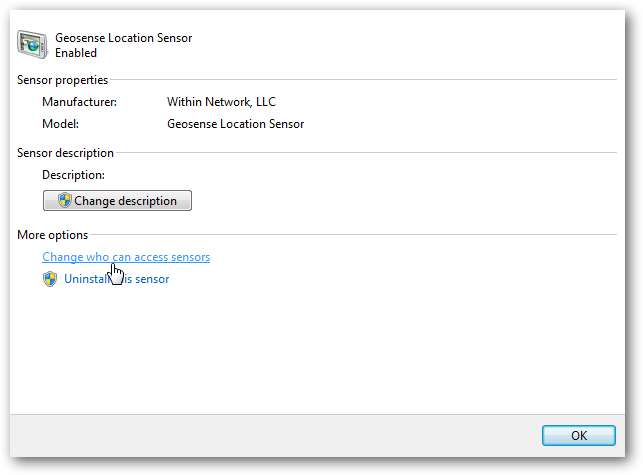Click the More options section heading
The height and width of the screenshot is (475, 643).
click(x=53, y=235)
